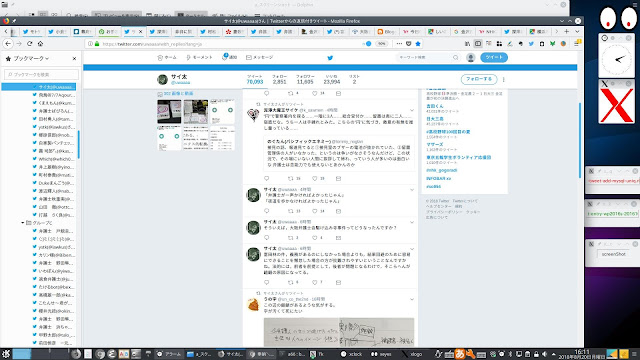The width and height of the screenshot is (640, 360).
Task: Expand options chevron on 国家大魔王サイケ retweet
Action: [412, 110]
